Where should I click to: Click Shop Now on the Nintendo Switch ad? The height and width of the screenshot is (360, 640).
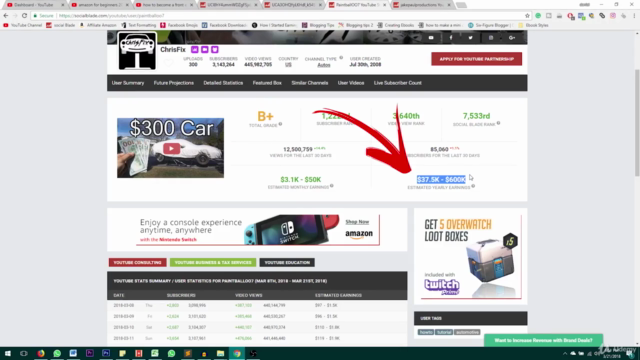pyautogui.click(x=357, y=222)
